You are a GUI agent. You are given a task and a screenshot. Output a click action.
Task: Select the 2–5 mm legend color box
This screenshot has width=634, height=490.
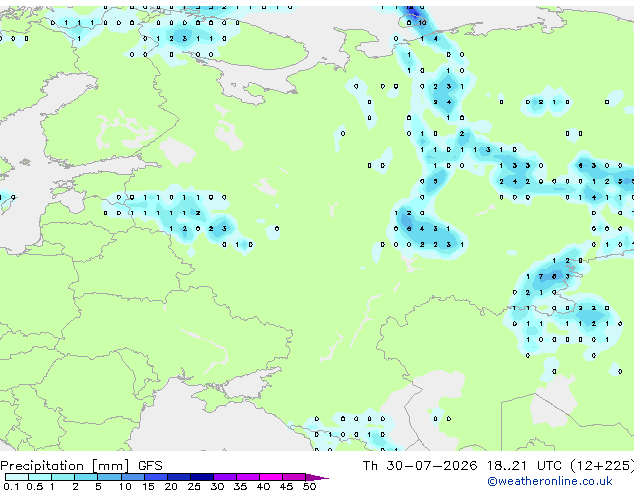point(86,477)
